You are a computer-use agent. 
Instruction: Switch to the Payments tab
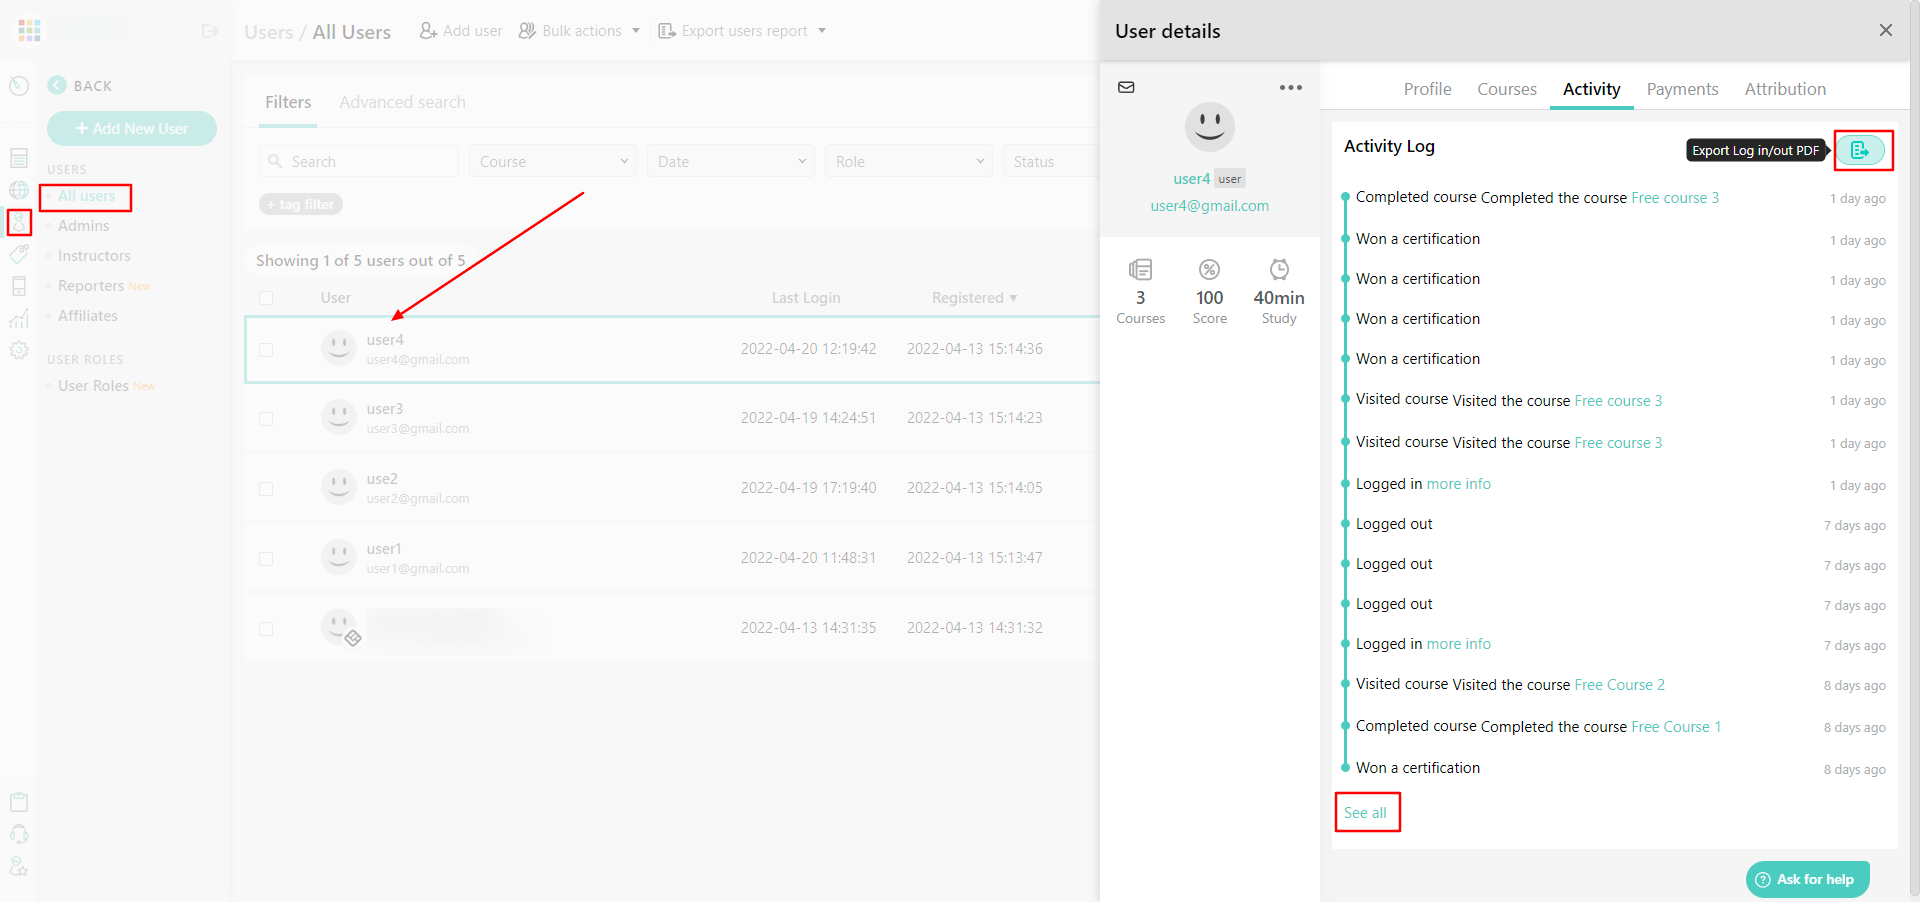1683,89
